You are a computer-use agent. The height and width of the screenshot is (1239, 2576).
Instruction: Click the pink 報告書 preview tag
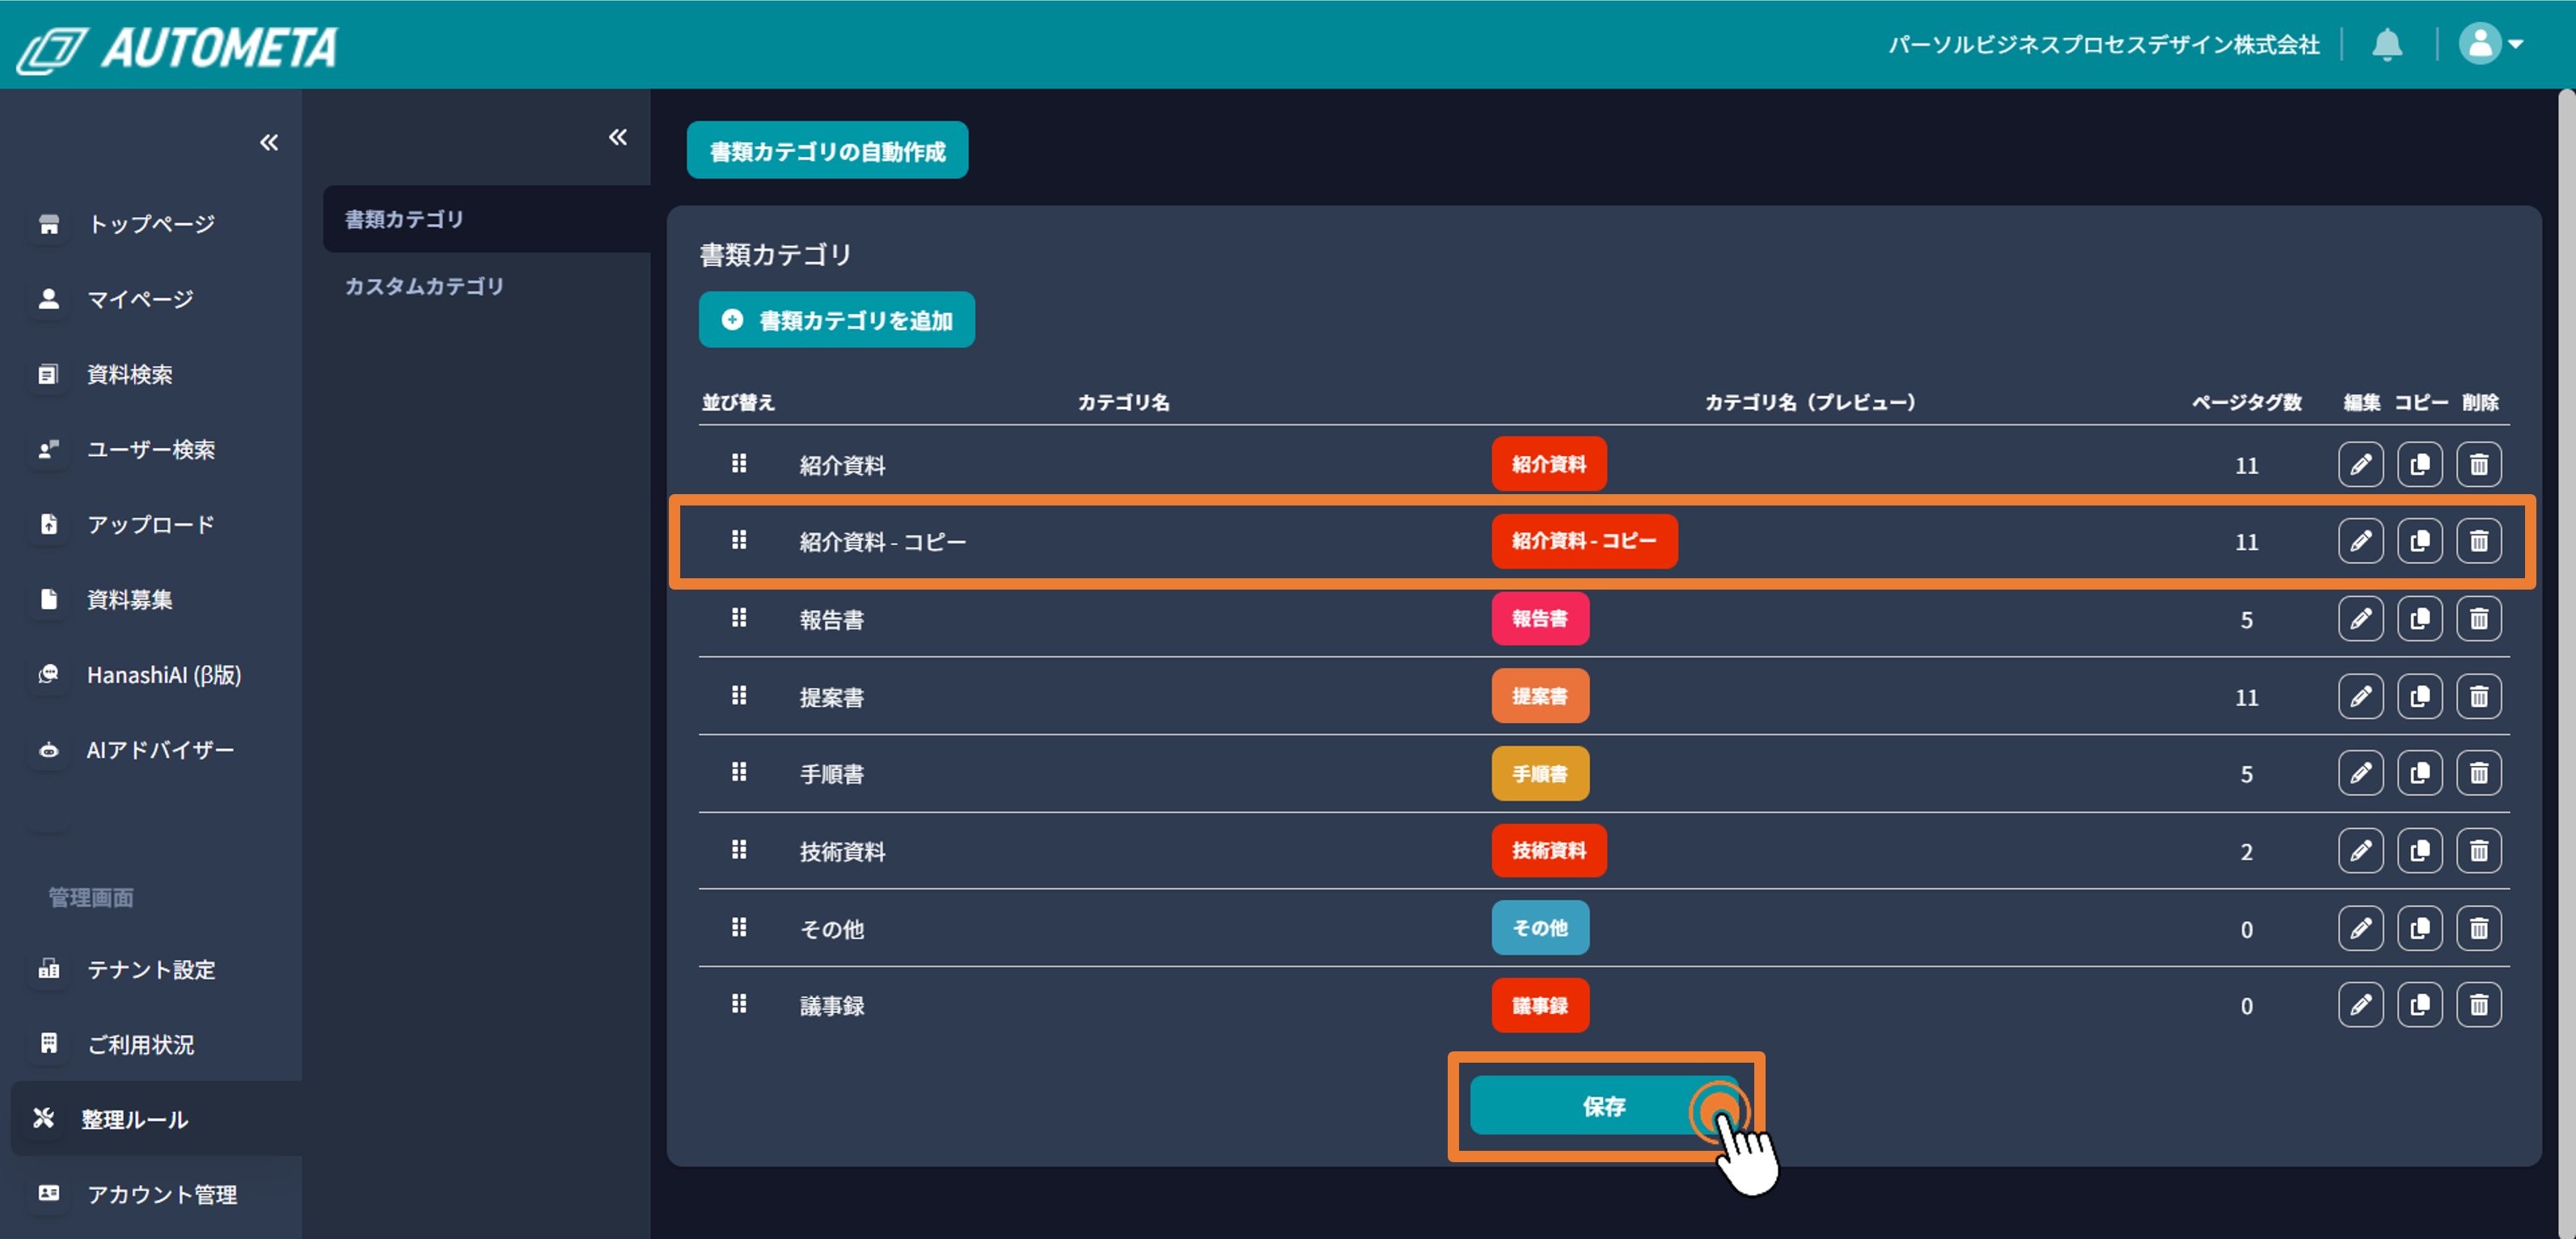tap(1540, 618)
